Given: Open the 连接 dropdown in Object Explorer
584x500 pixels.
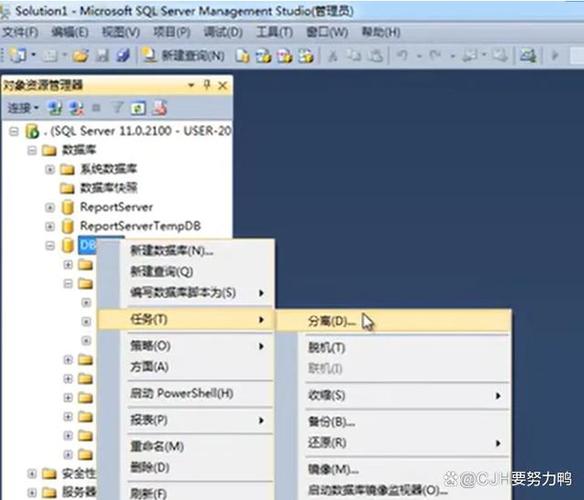Looking at the screenshot, I should (x=23, y=108).
